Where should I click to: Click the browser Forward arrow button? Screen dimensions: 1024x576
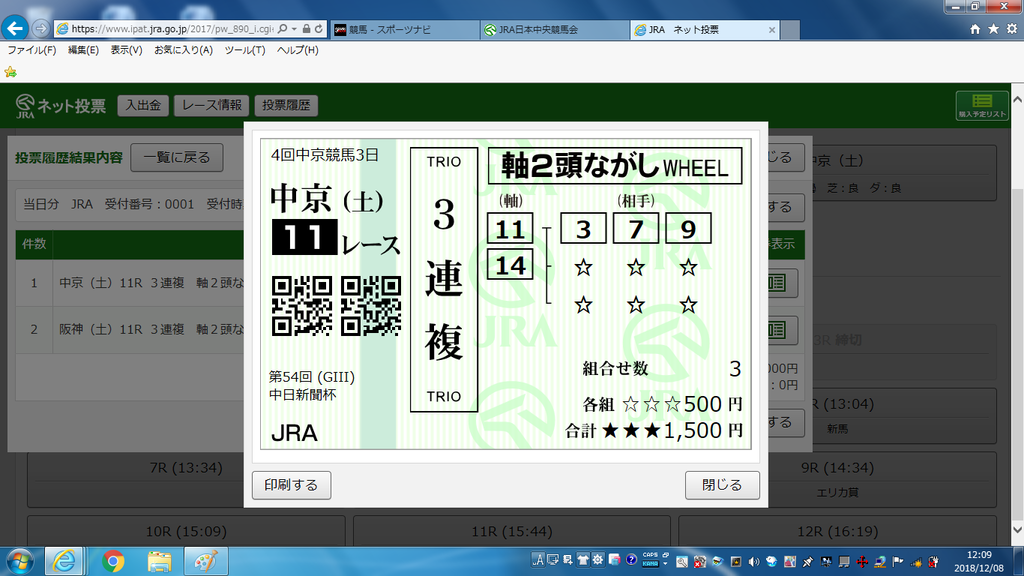pyautogui.click(x=40, y=29)
